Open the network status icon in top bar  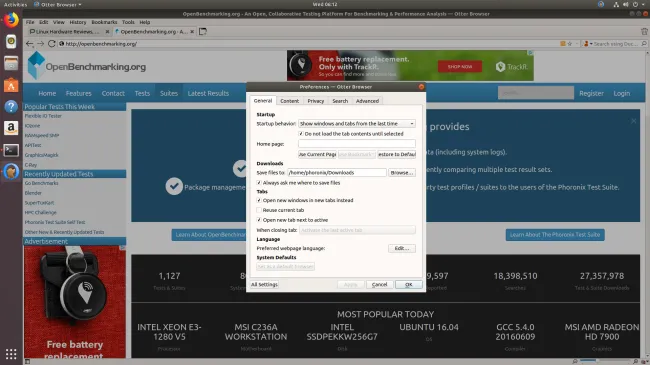click(x=616, y=5)
